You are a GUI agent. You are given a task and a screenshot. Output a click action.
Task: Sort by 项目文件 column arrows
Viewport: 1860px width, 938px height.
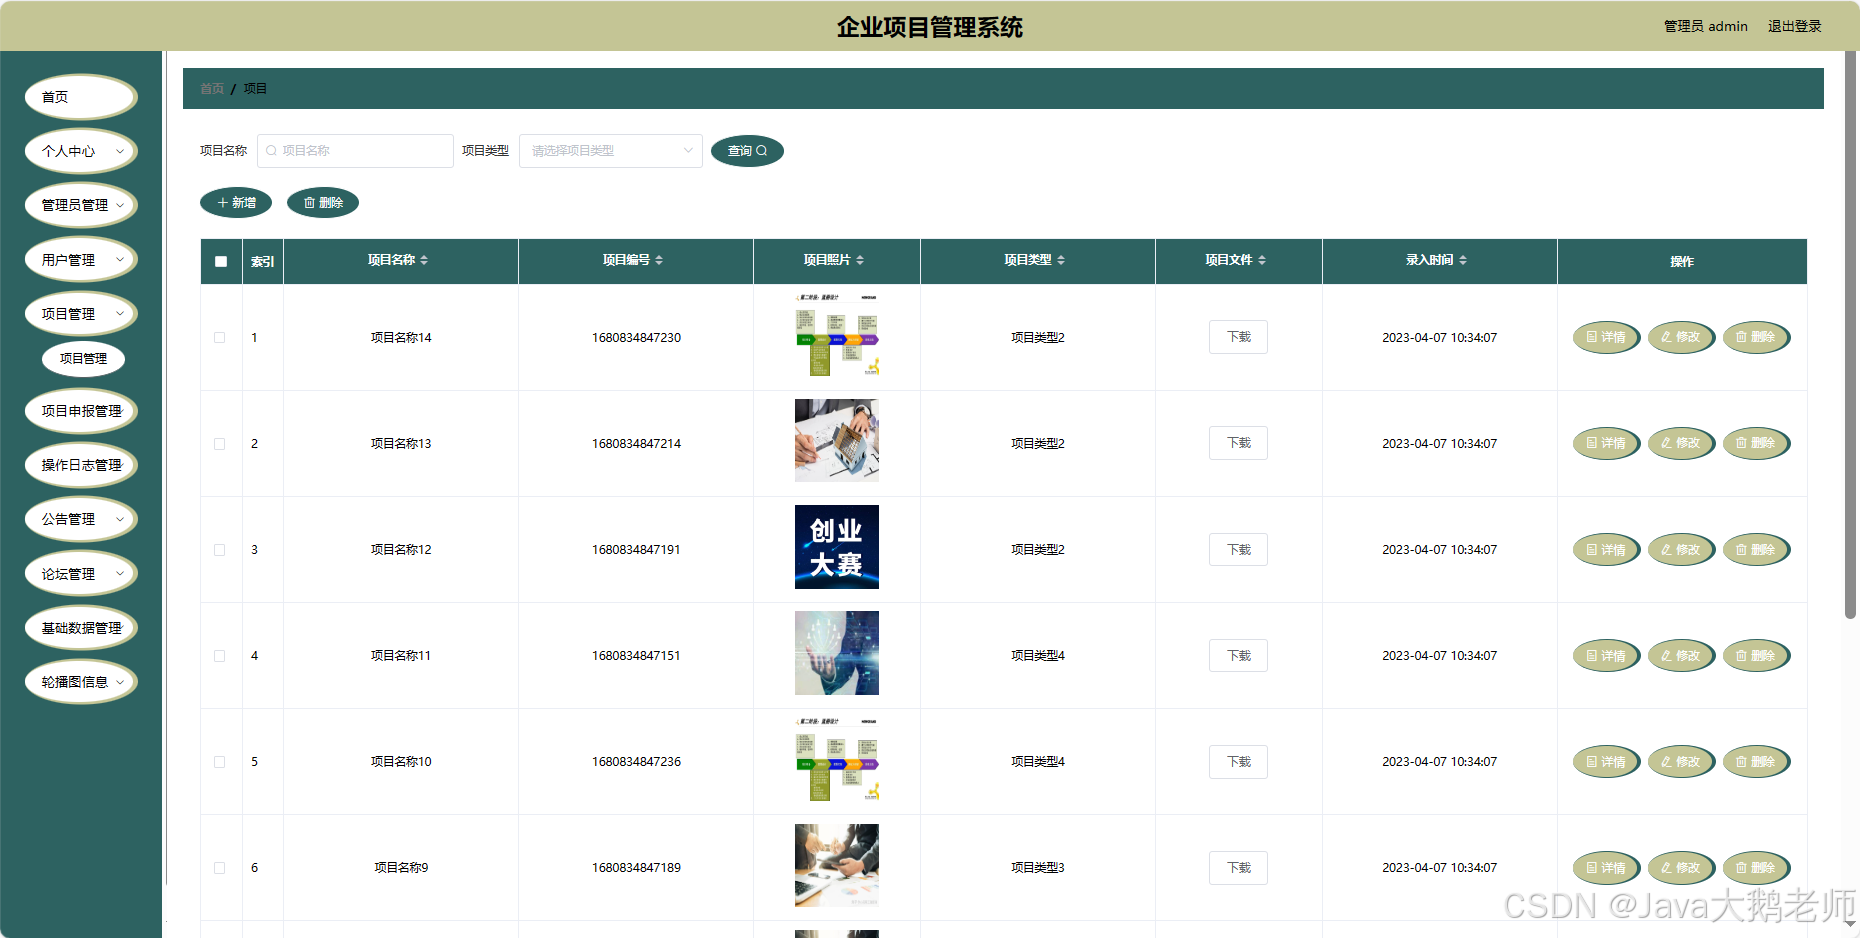coord(1262,260)
